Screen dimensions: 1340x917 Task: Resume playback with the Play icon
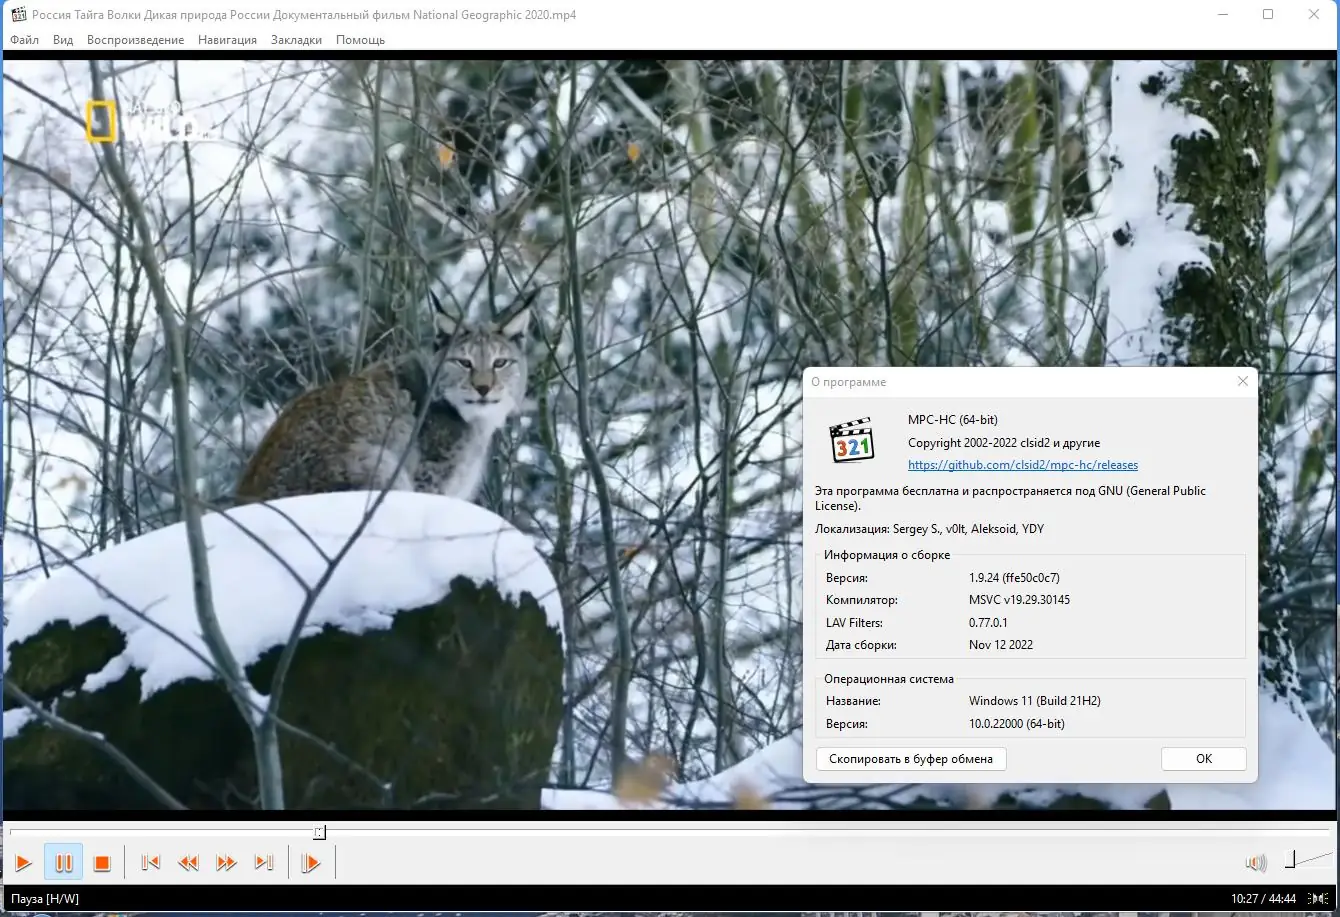24,862
